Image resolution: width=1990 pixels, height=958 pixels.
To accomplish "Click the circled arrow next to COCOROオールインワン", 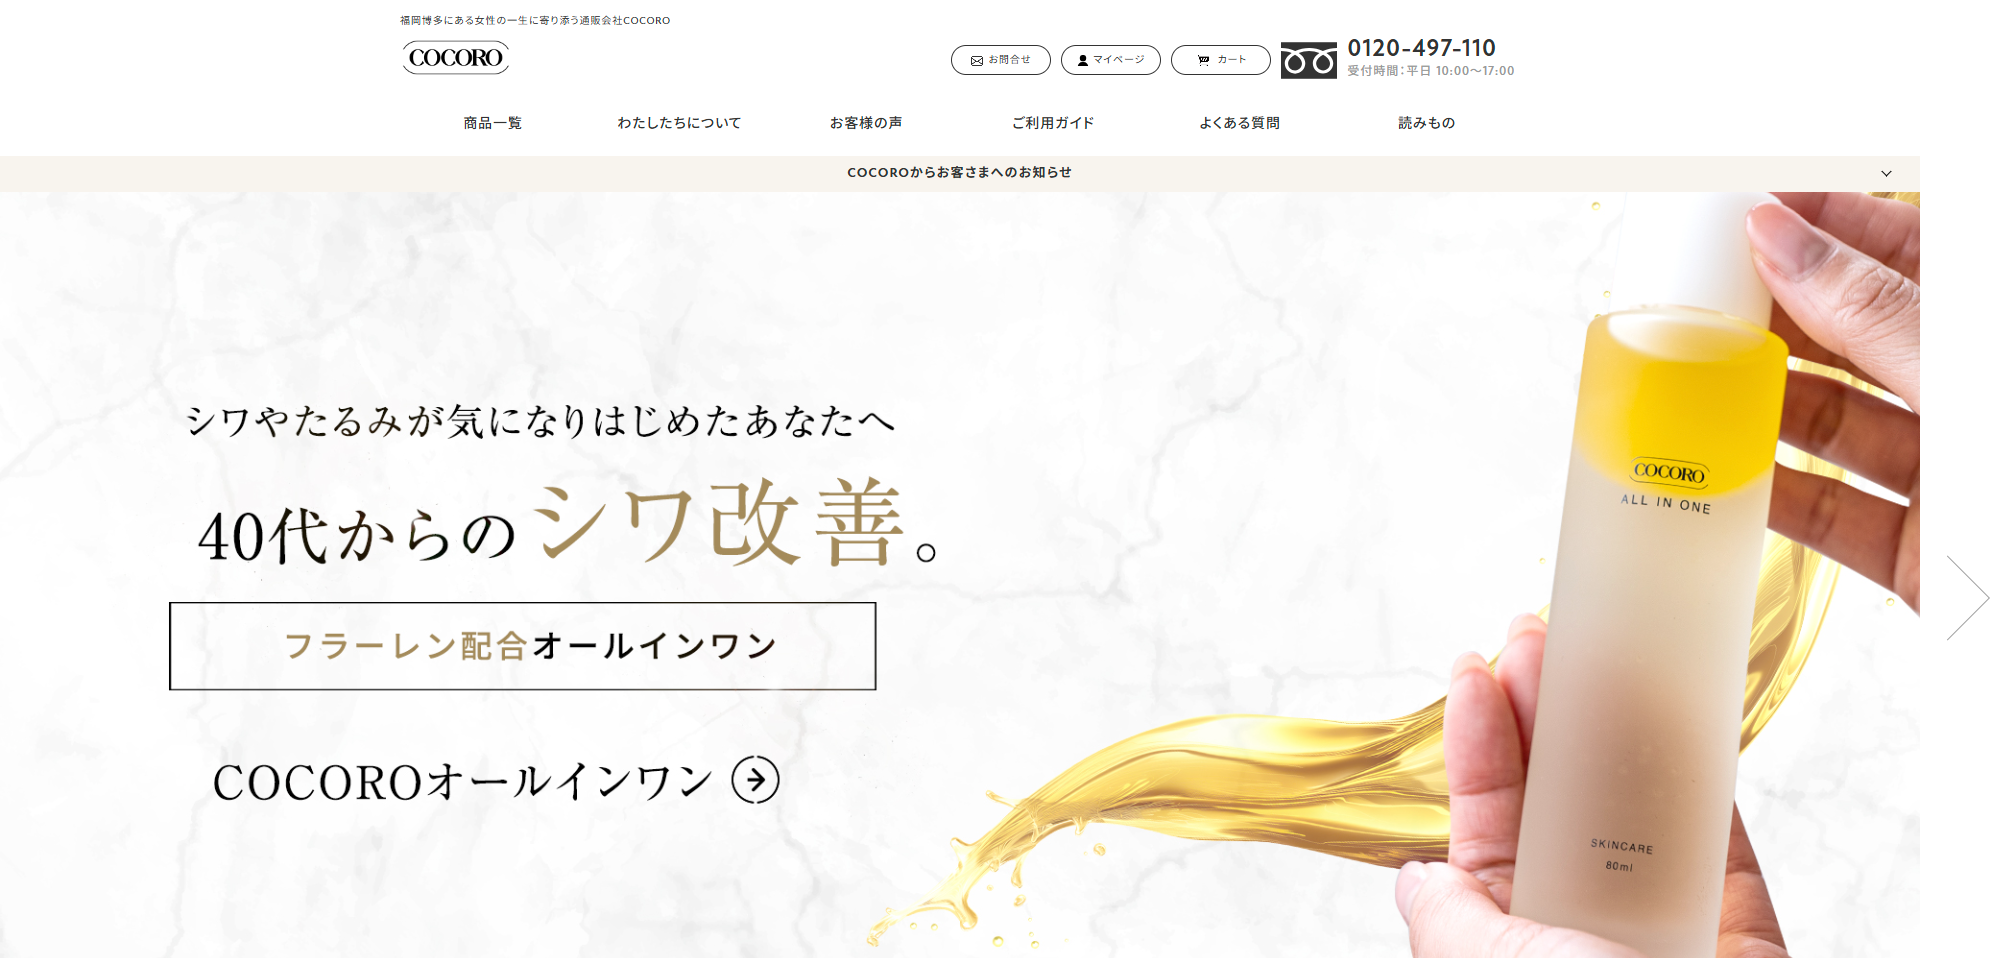I will (755, 780).
